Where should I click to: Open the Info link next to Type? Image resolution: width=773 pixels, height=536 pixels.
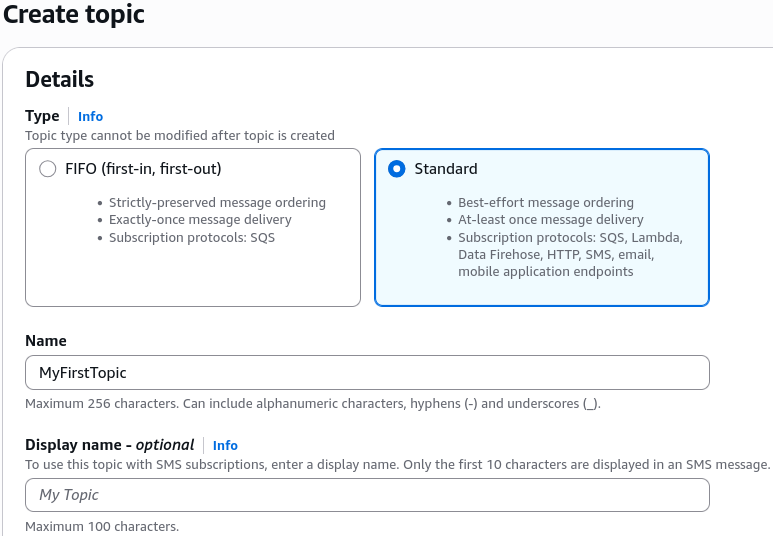click(90, 116)
